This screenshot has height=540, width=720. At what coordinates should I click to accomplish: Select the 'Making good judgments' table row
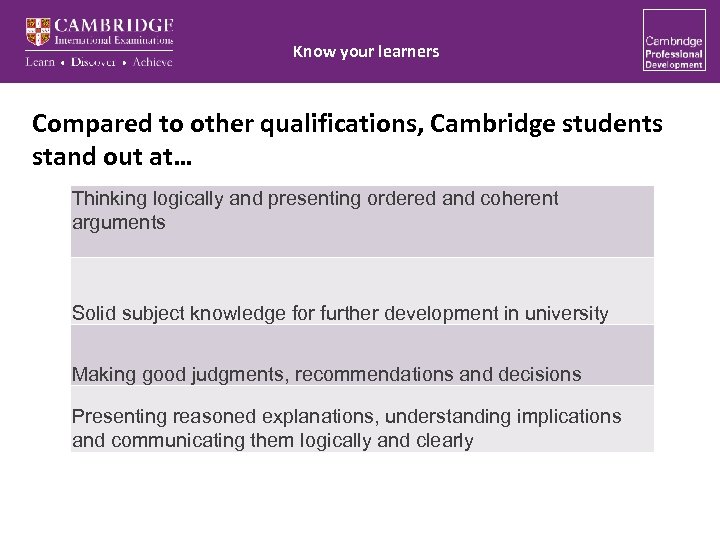[x=362, y=356]
